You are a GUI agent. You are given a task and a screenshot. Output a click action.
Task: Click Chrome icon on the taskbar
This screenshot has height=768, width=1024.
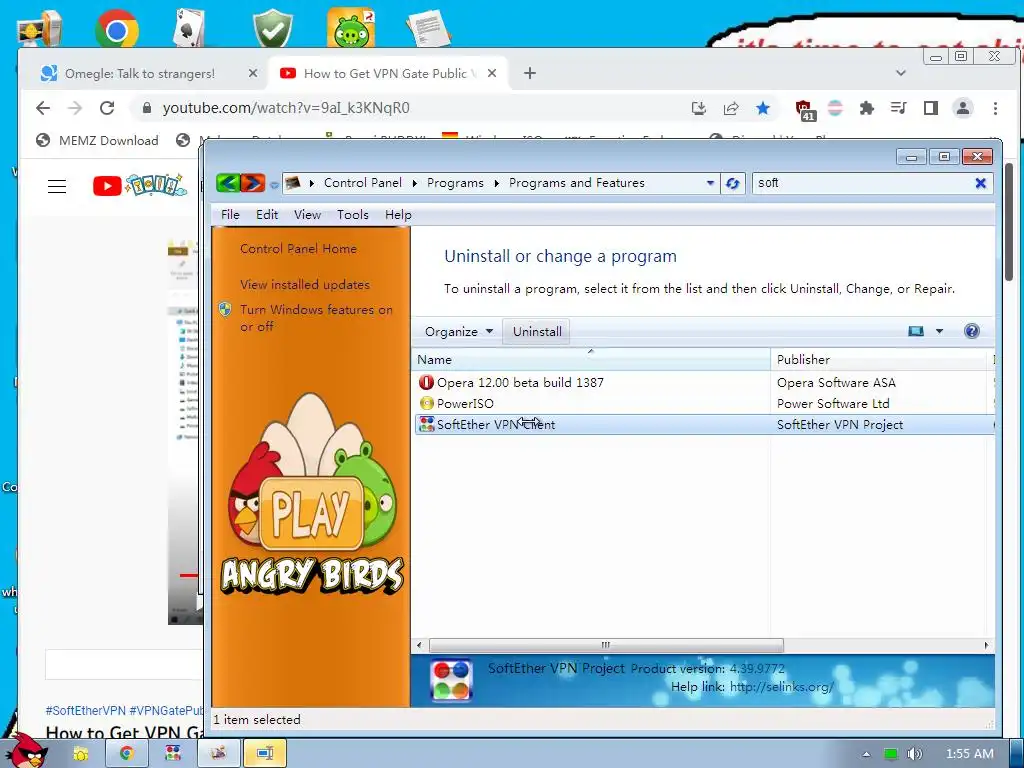[126, 753]
